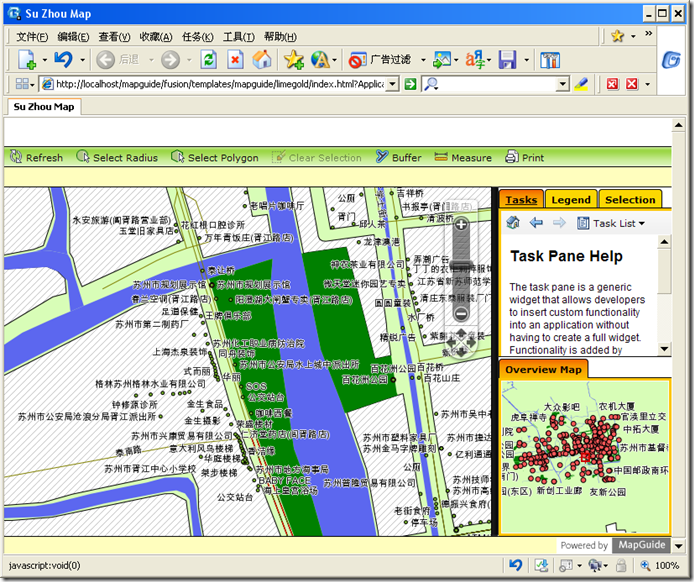This screenshot has width=694, height=582.
Task: Click the Clear Selection tool
Action: 316,157
